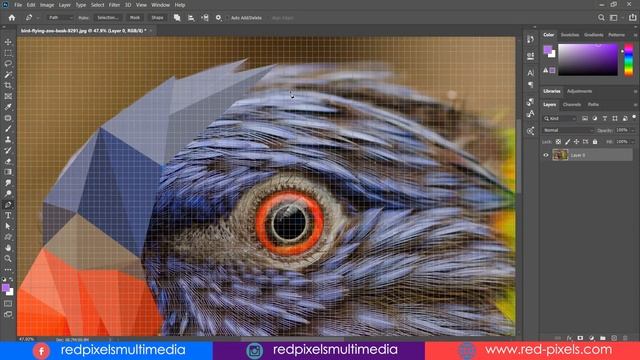Select the Layer 0 thumbnail
Viewport: 640px width, 360px height.
560,155
